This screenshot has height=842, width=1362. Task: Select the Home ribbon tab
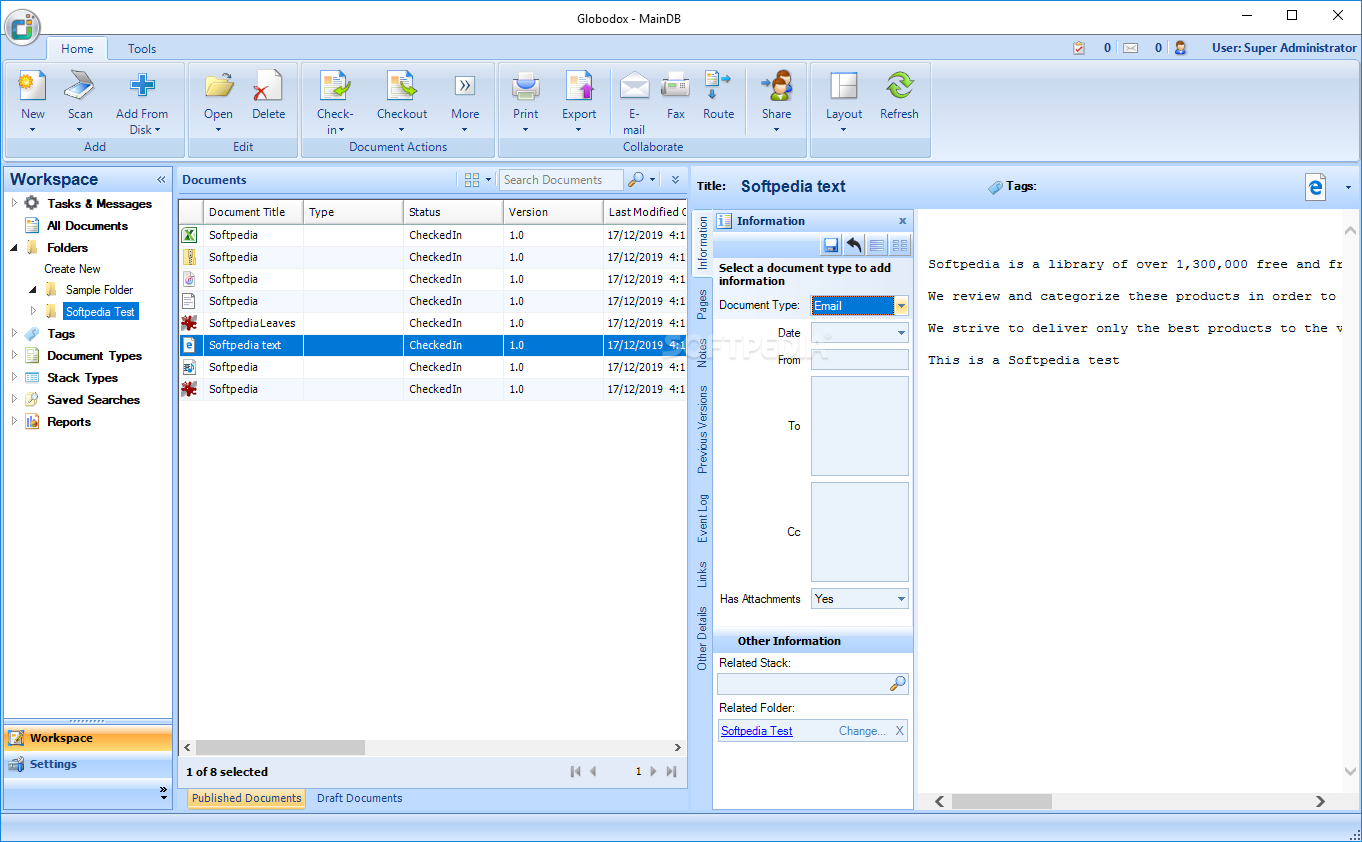coord(77,48)
